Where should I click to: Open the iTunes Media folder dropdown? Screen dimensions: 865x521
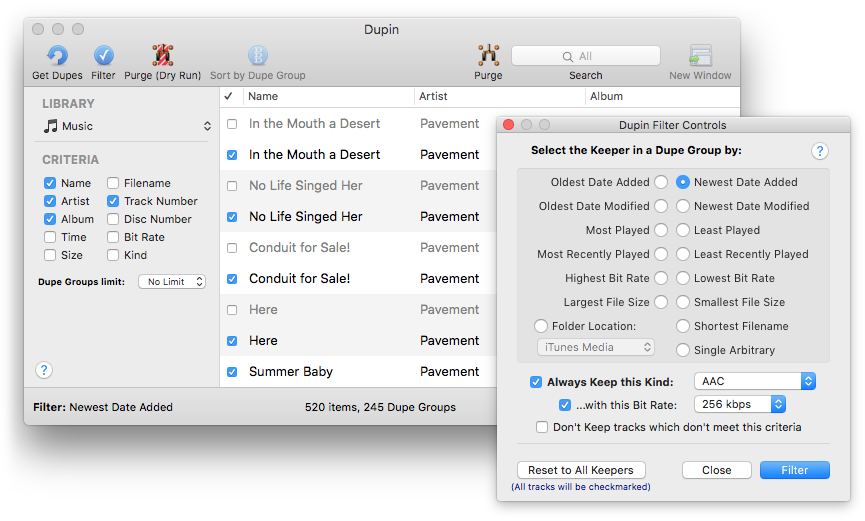click(x=595, y=347)
